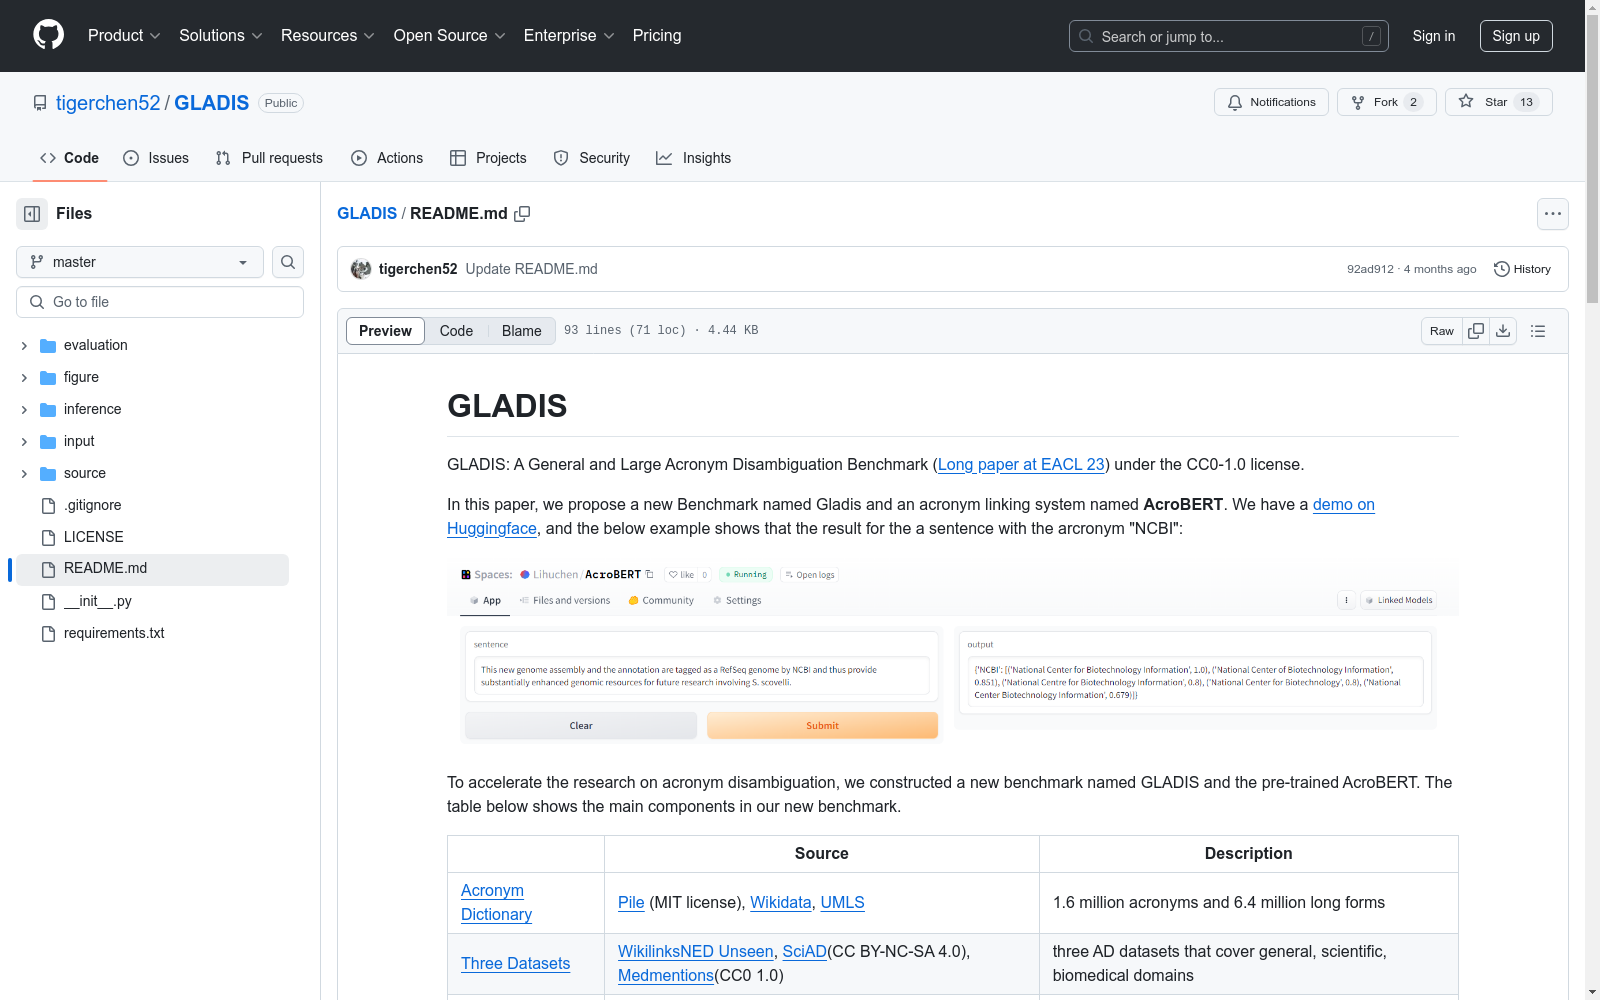
Task: Open the UMLS link
Action: coord(842,903)
